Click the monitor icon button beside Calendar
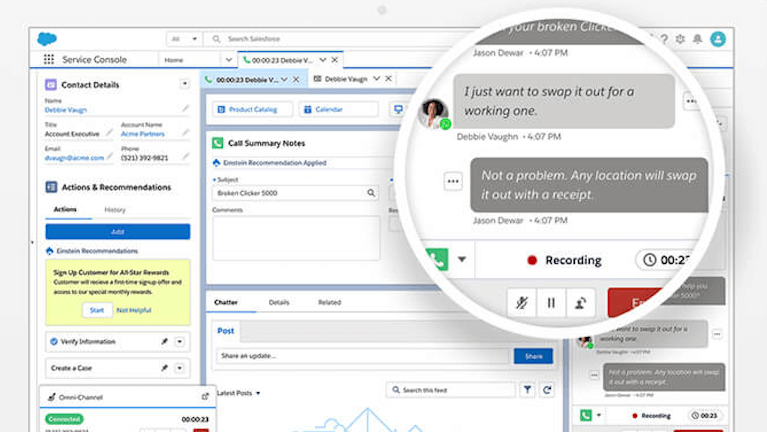This screenshot has height=432, width=767. [x=398, y=109]
